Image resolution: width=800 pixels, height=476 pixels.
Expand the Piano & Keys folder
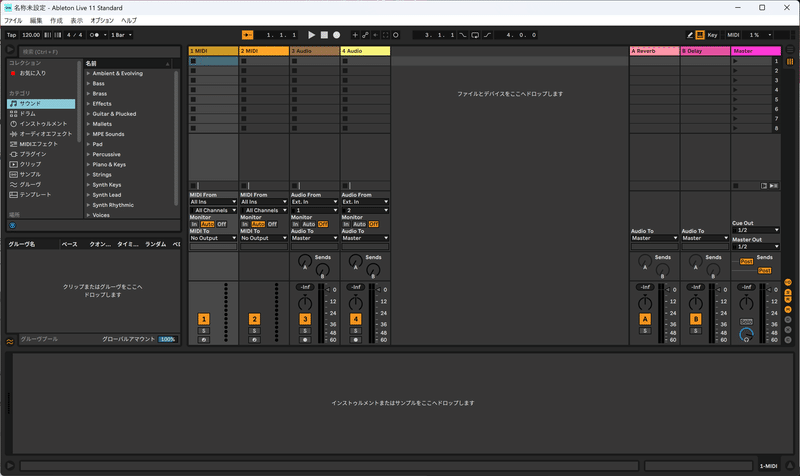point(88,164)
